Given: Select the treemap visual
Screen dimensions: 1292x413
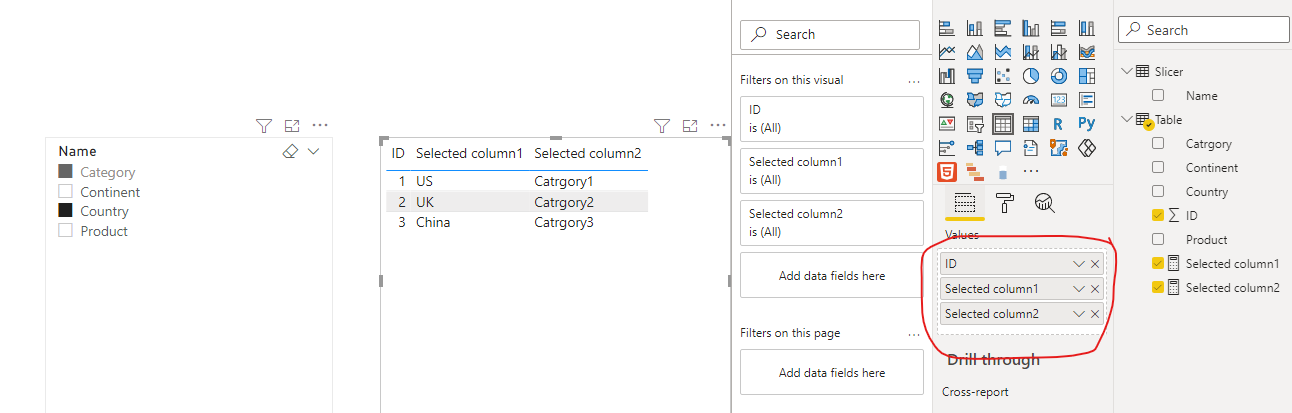Looking at the screenshot, I should (x=1087, y=76).
